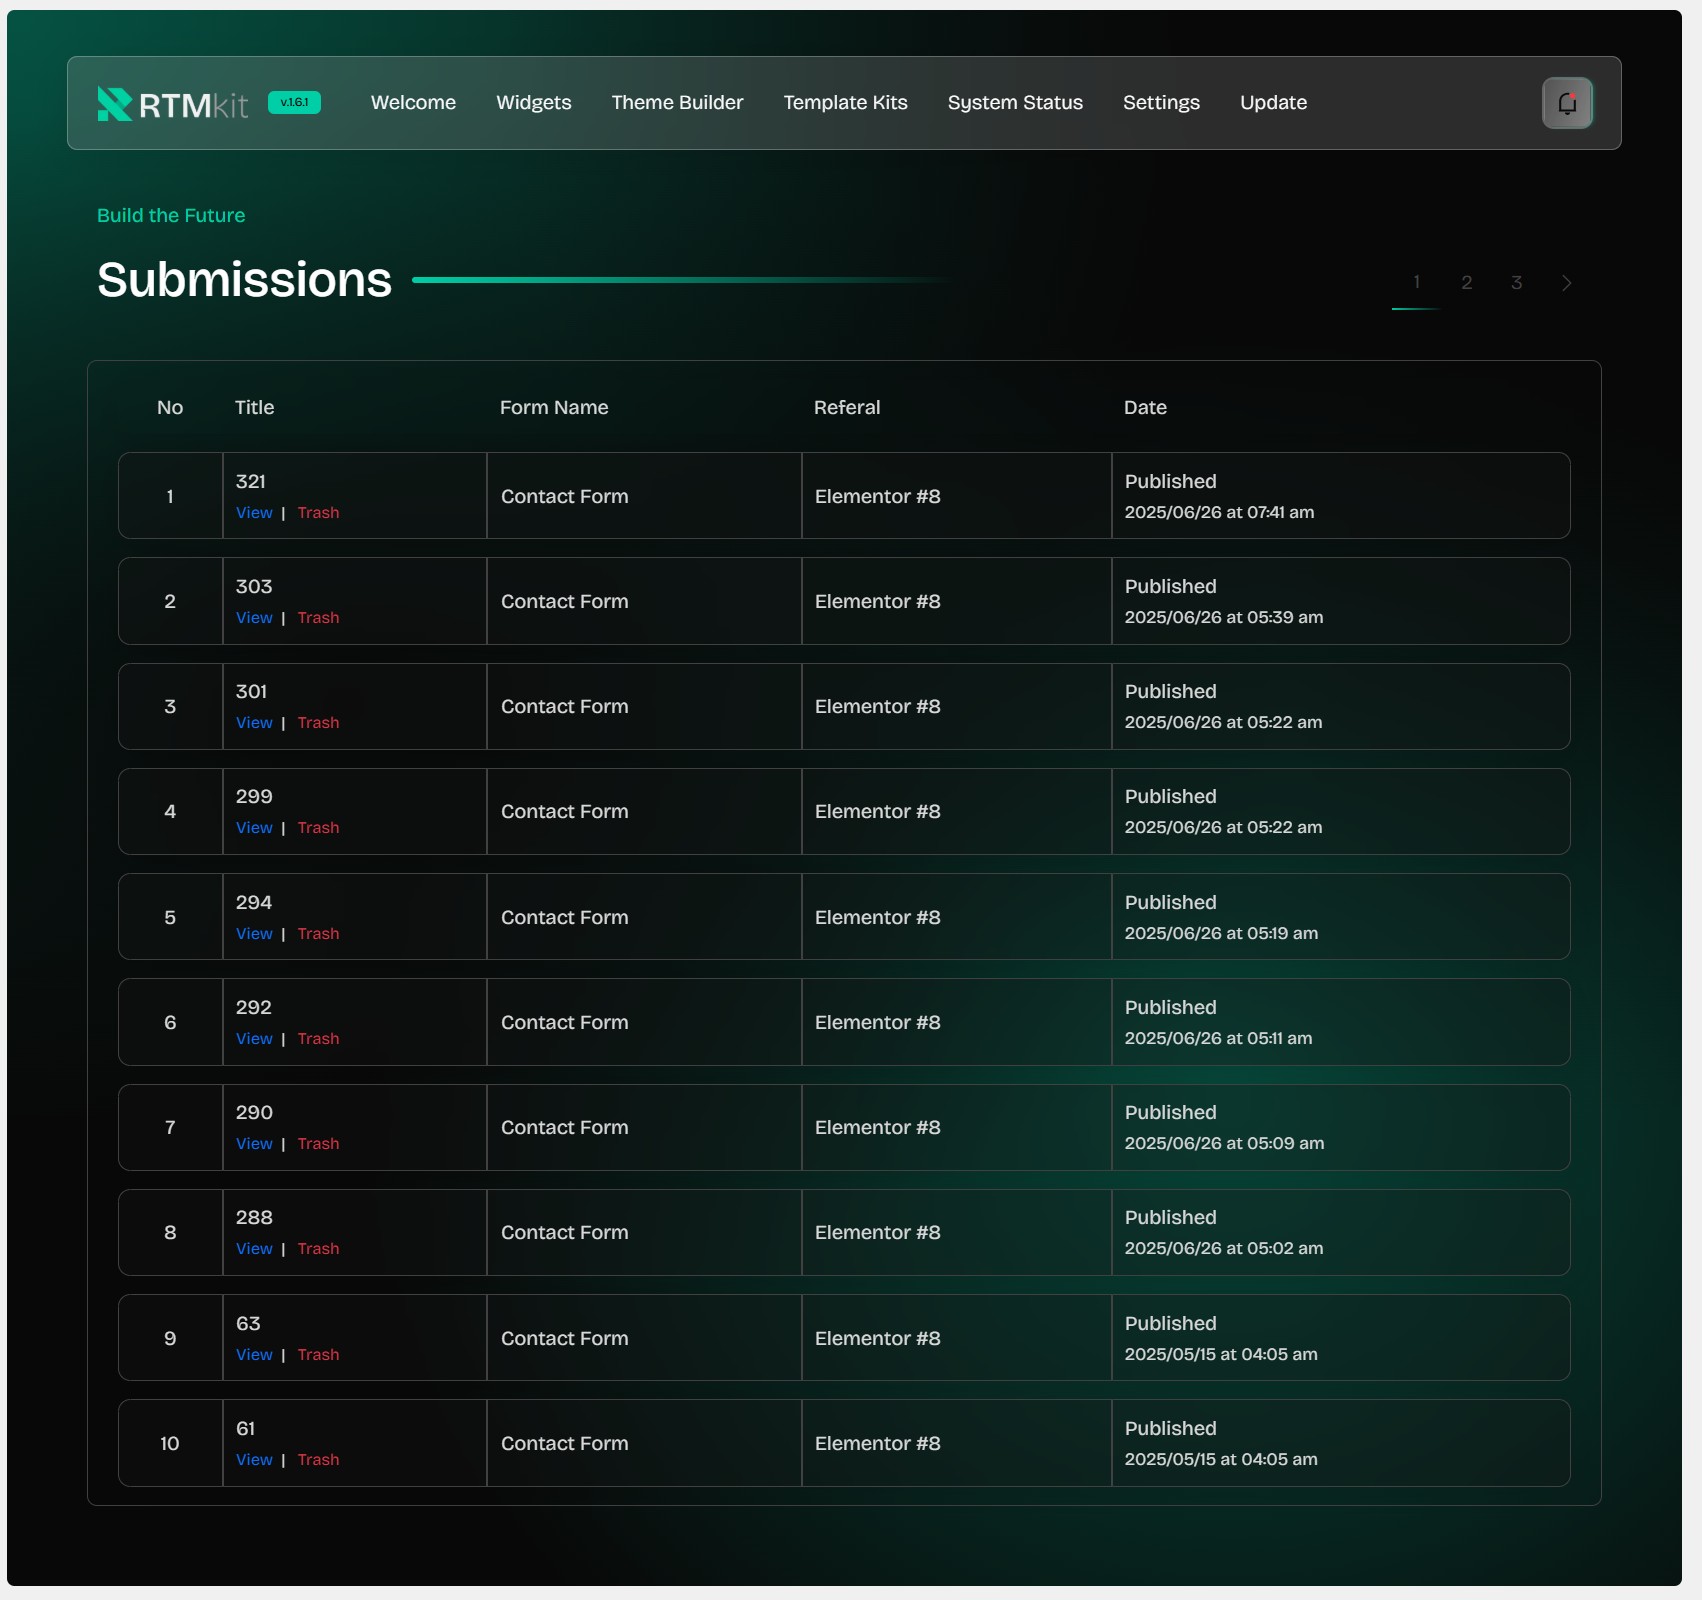Click title 303 in row 2

click(254, 586)
